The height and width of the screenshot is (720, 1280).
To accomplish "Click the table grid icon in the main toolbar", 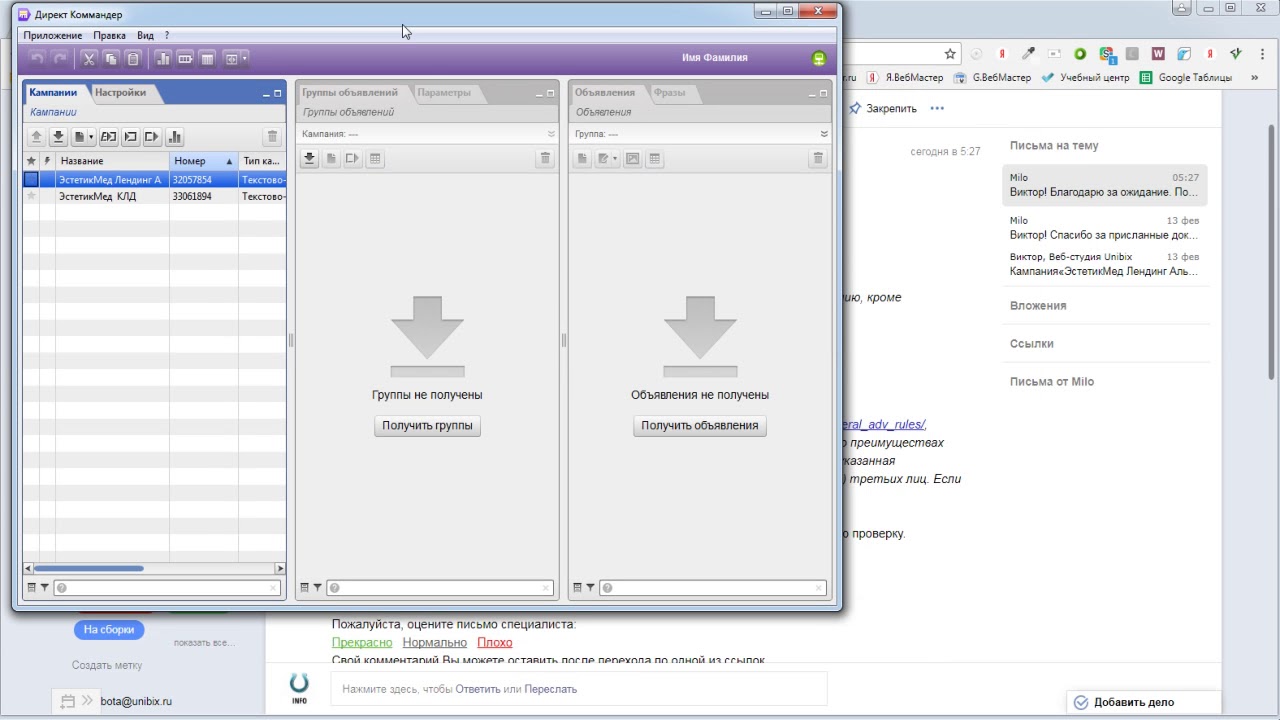I will click(207, 59).
